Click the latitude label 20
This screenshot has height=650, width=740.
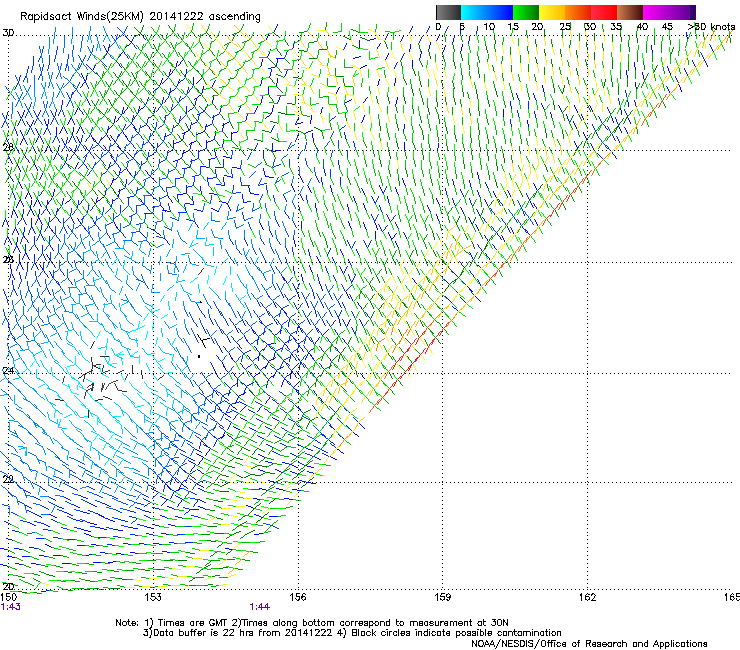point(8,586)
